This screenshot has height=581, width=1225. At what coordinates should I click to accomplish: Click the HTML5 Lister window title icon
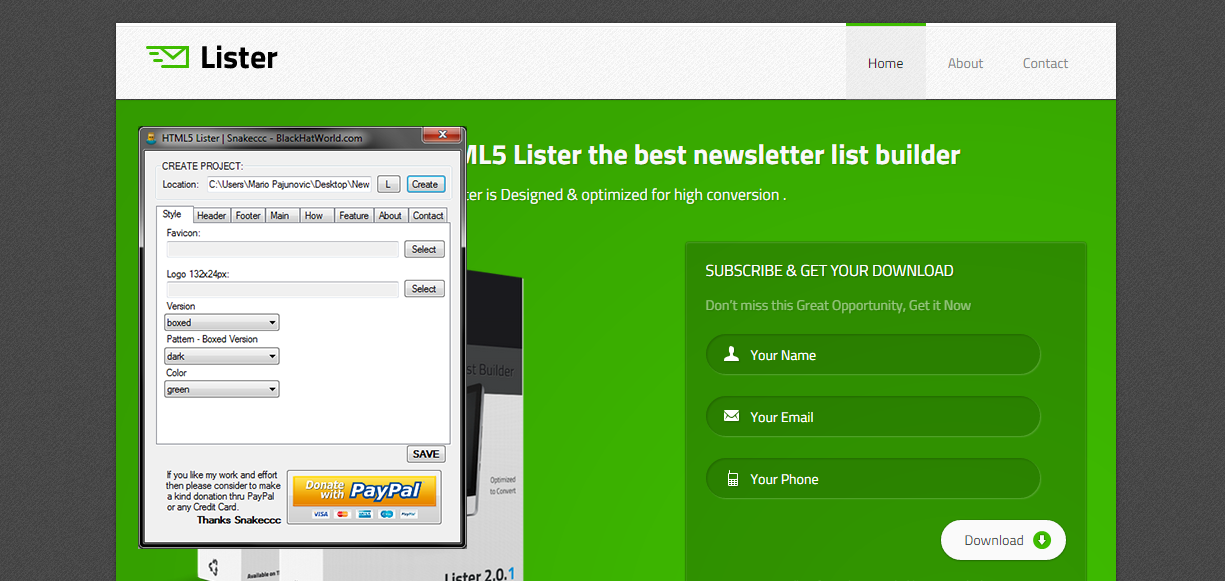[x=151, y=138]
